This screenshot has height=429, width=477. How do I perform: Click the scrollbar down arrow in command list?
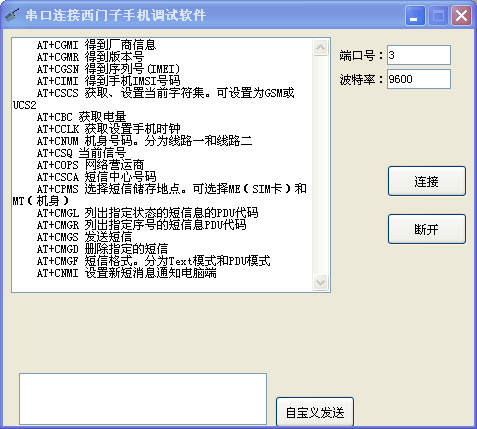point(320,283)
